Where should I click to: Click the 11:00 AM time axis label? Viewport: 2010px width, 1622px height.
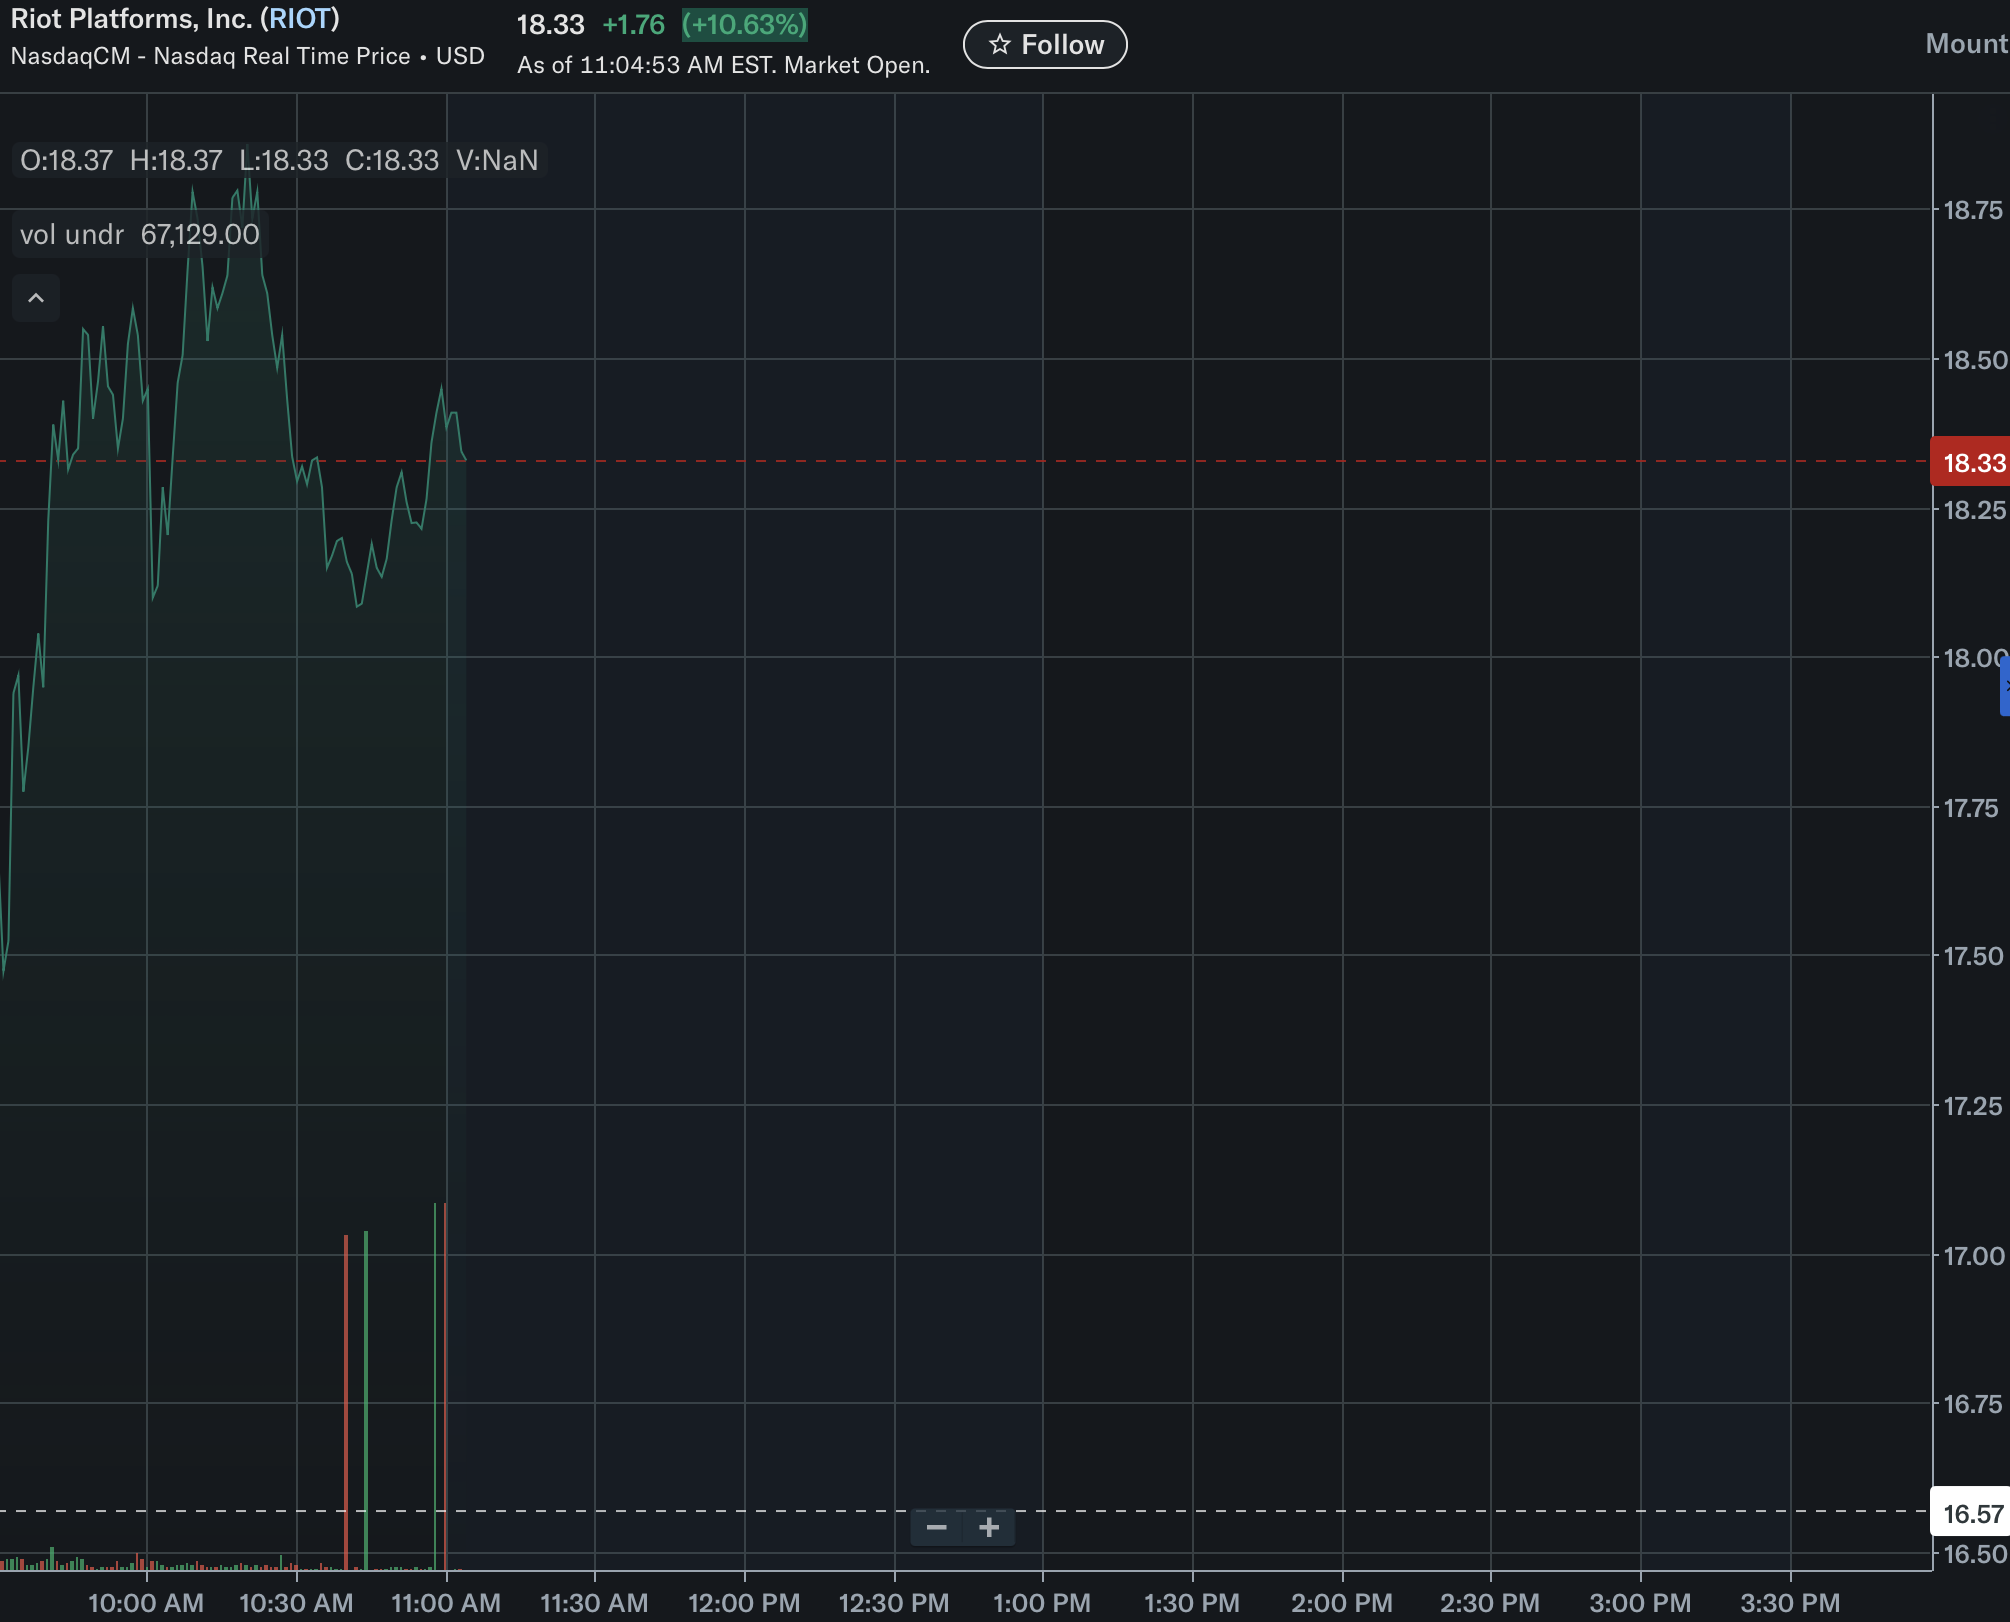pyautogui.click(x=446, y=1603)
